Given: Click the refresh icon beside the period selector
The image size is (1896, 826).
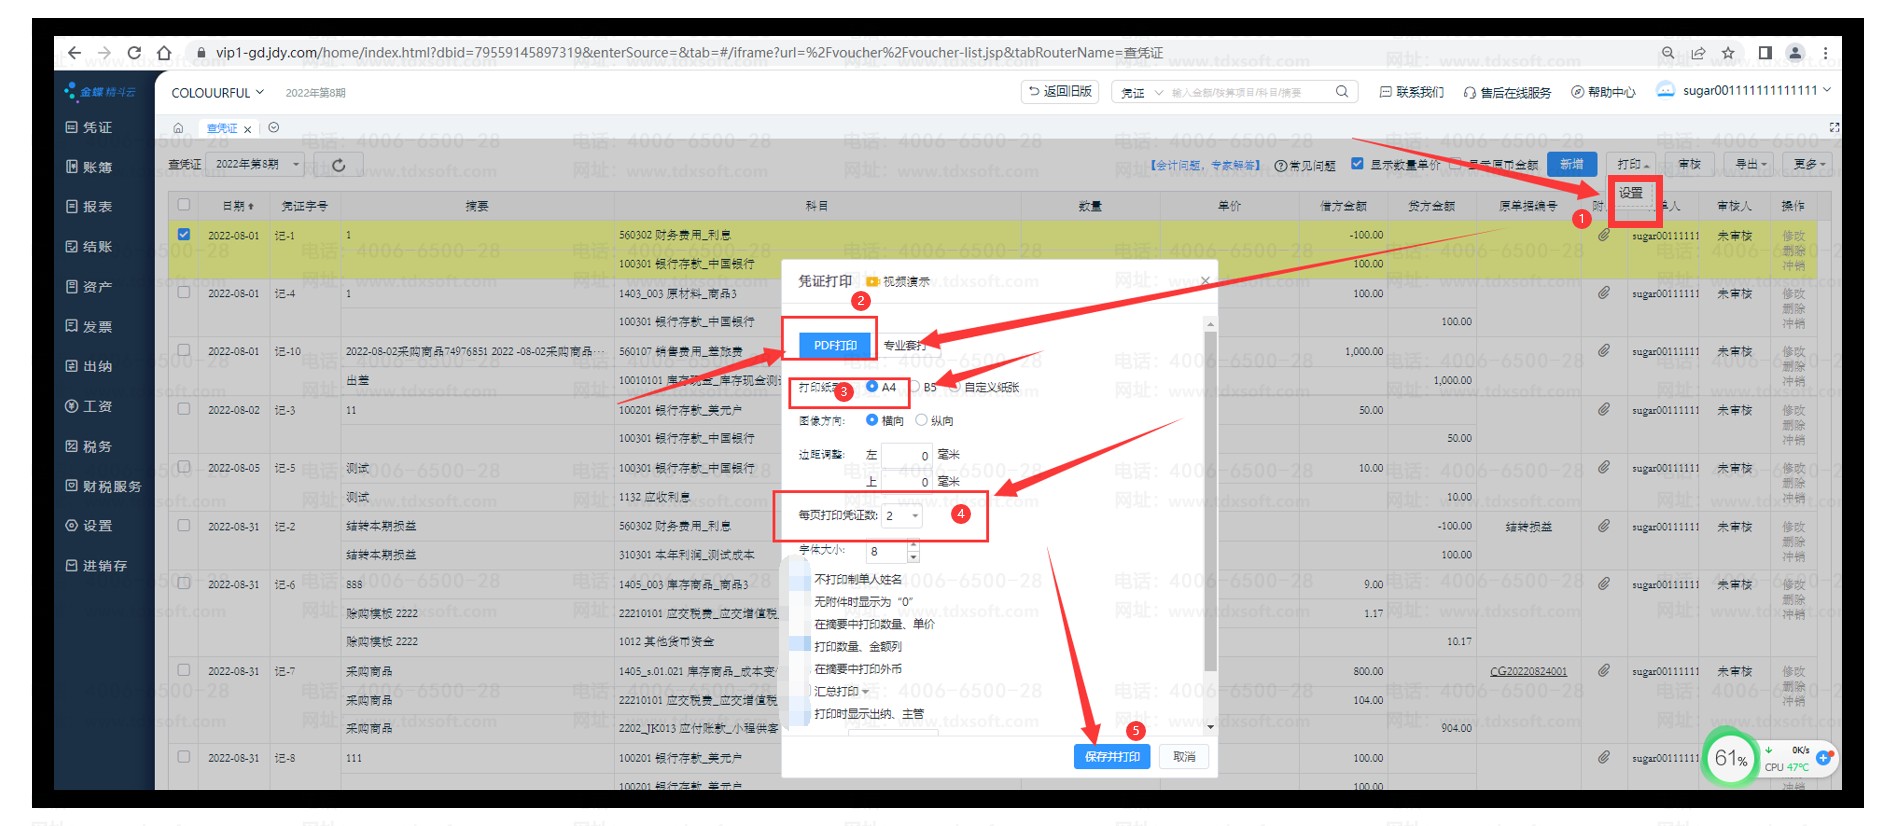Looking at the screenshot, I should click(x=339, y=165).
